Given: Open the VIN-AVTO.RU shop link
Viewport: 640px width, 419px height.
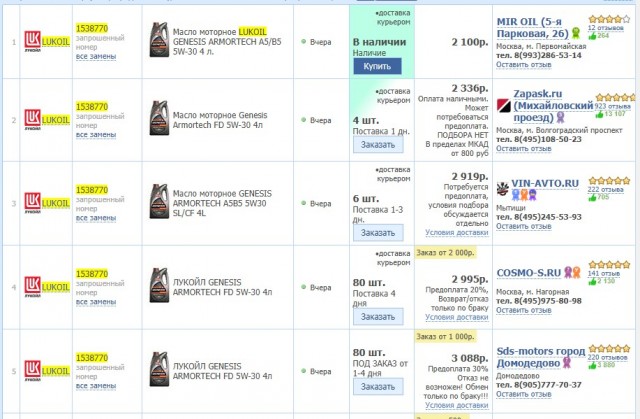Looking at the screenshot, I should pyautogui.click(x=545, y=184).
